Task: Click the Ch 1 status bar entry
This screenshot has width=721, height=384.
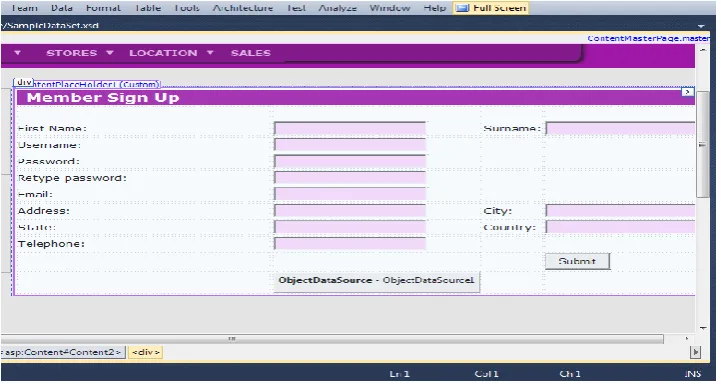Action: point(570,373)
